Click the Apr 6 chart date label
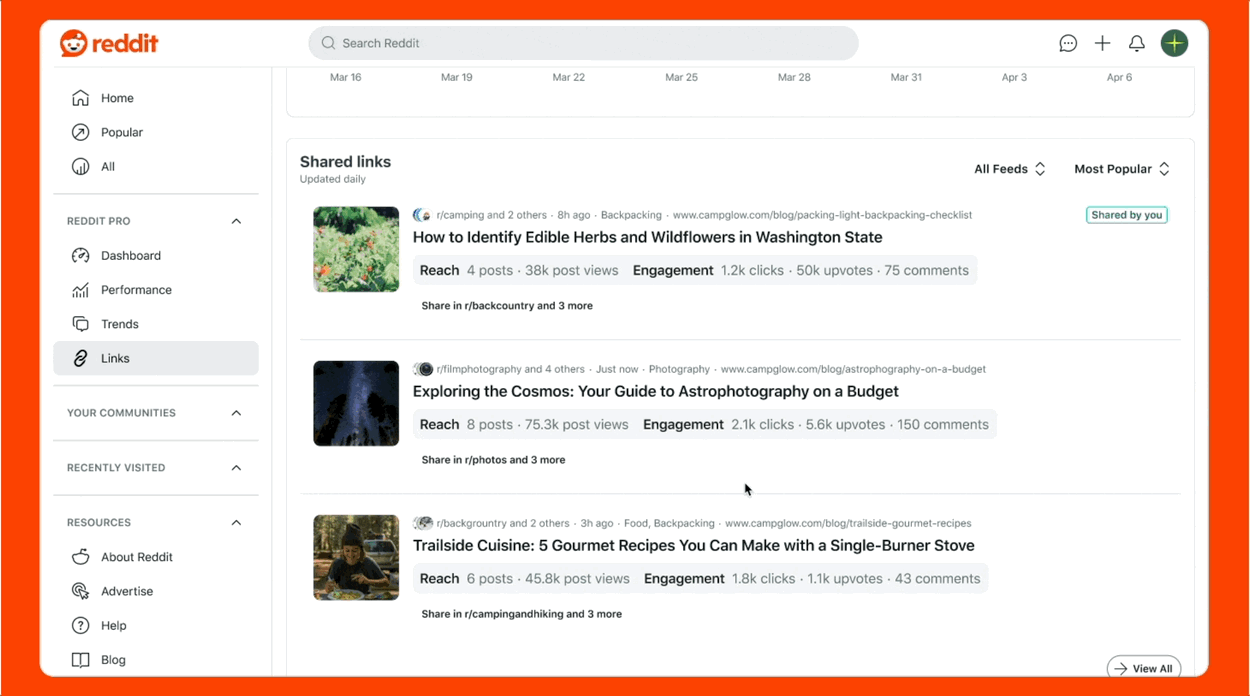 [1119, 77]
